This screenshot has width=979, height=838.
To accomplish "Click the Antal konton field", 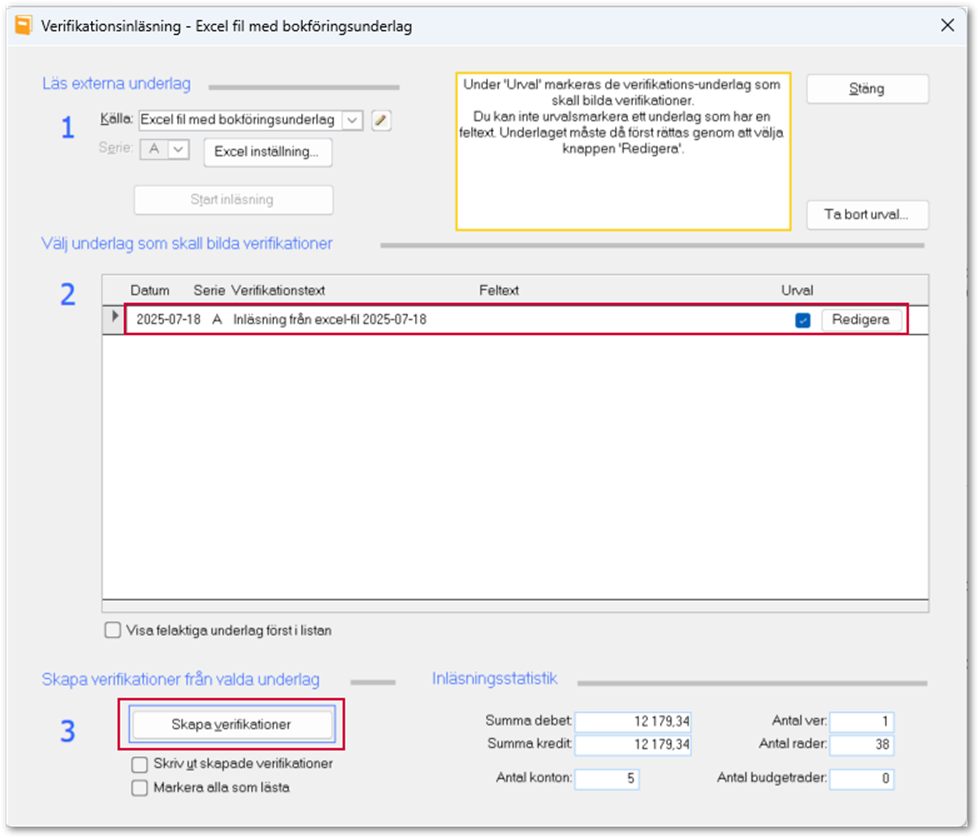I will [x=607, y=779].
